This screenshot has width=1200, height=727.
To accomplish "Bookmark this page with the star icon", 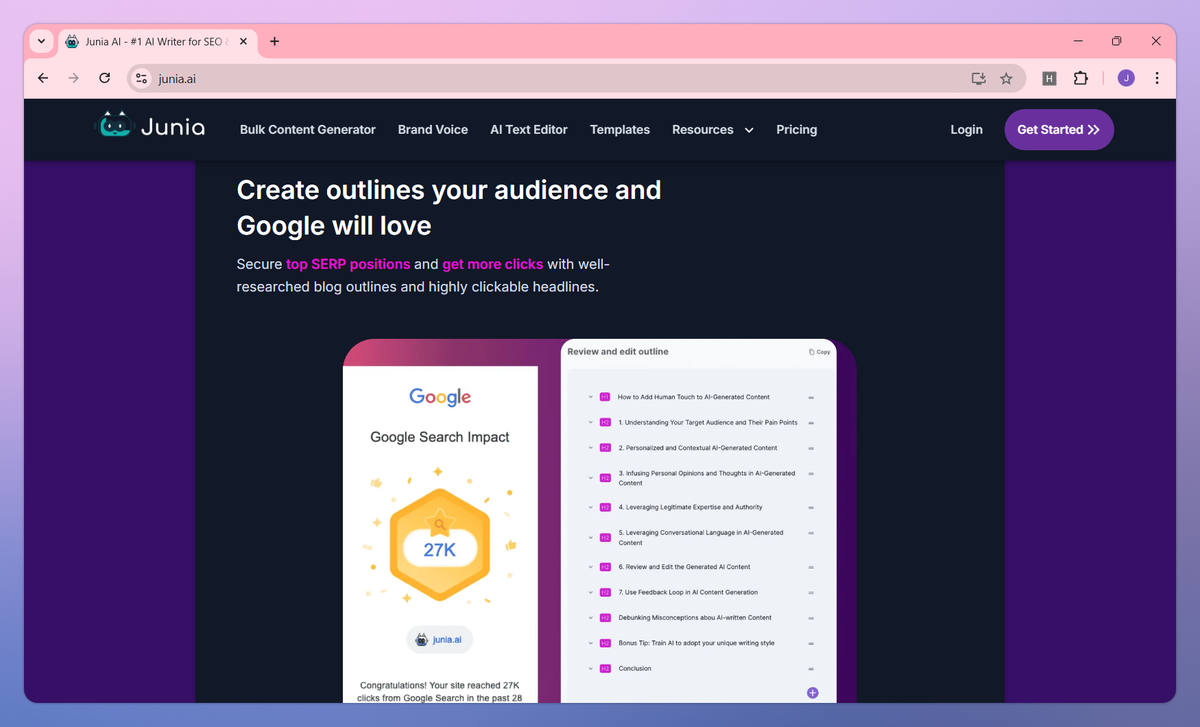I will coord(1007,78).
